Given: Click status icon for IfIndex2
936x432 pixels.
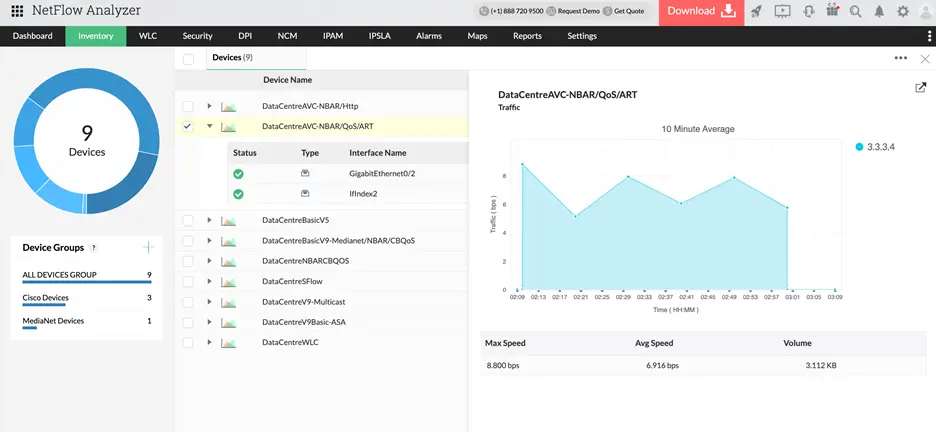Looking at the screenshot, I should point(238,194).
